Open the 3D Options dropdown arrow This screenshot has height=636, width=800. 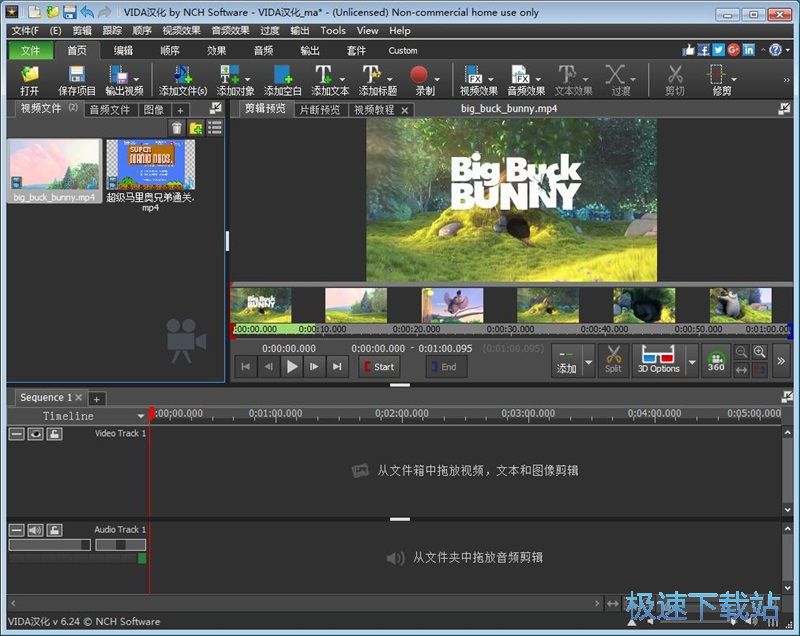692,360
